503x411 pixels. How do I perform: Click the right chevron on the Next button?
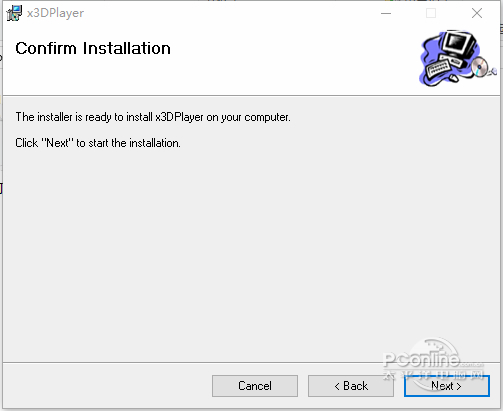459,386
